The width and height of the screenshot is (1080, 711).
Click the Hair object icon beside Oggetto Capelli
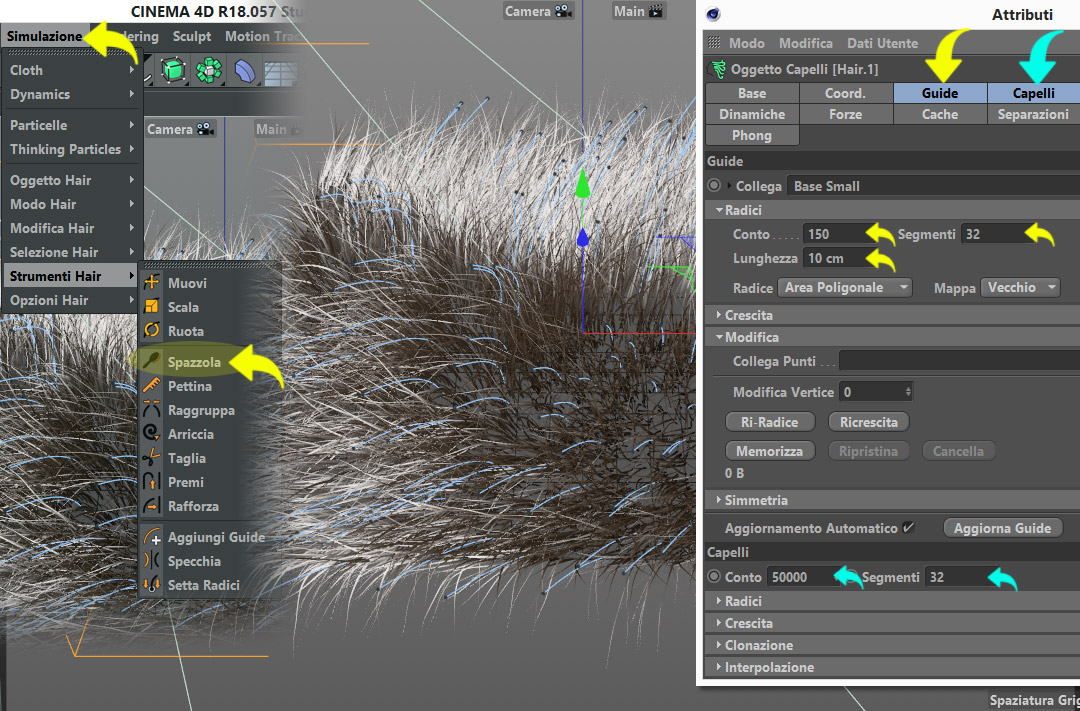[718, 69]
